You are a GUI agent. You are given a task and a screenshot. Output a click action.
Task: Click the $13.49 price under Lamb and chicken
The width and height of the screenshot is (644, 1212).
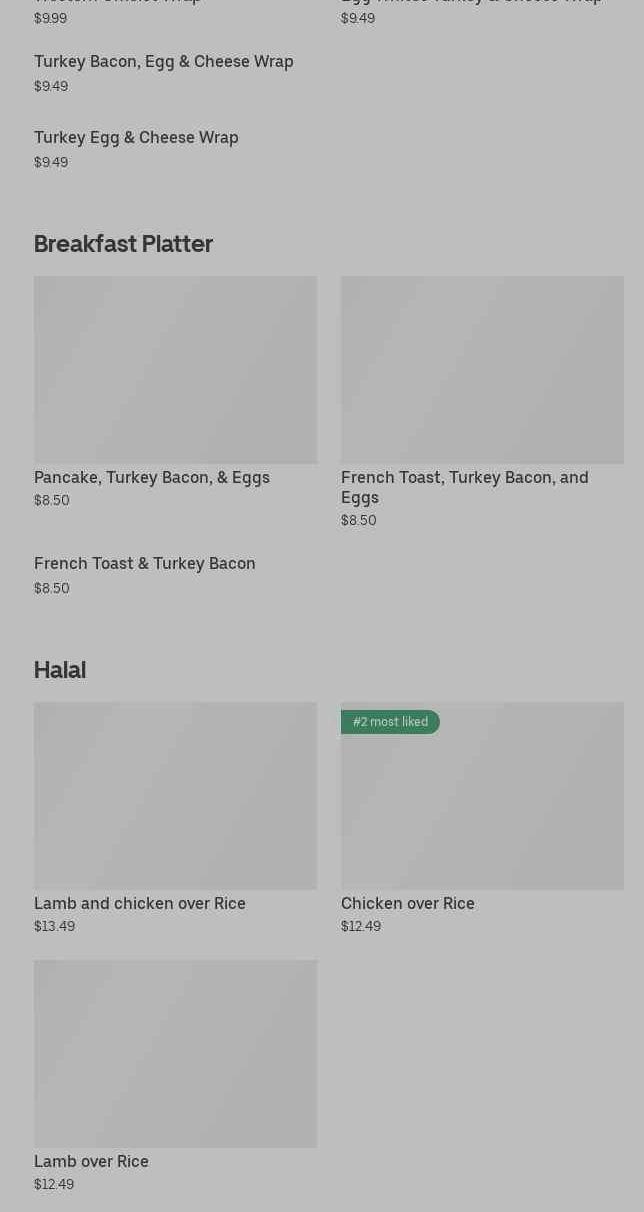(x=54, y=926)
